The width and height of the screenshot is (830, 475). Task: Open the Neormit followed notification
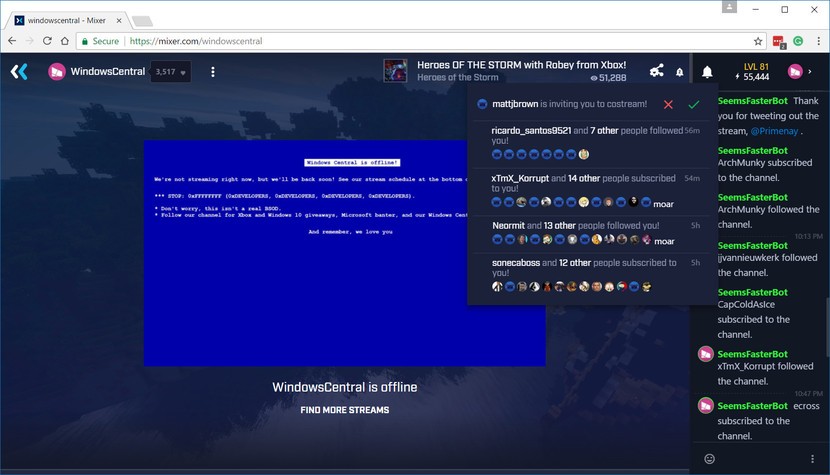(x=589, y=234)
